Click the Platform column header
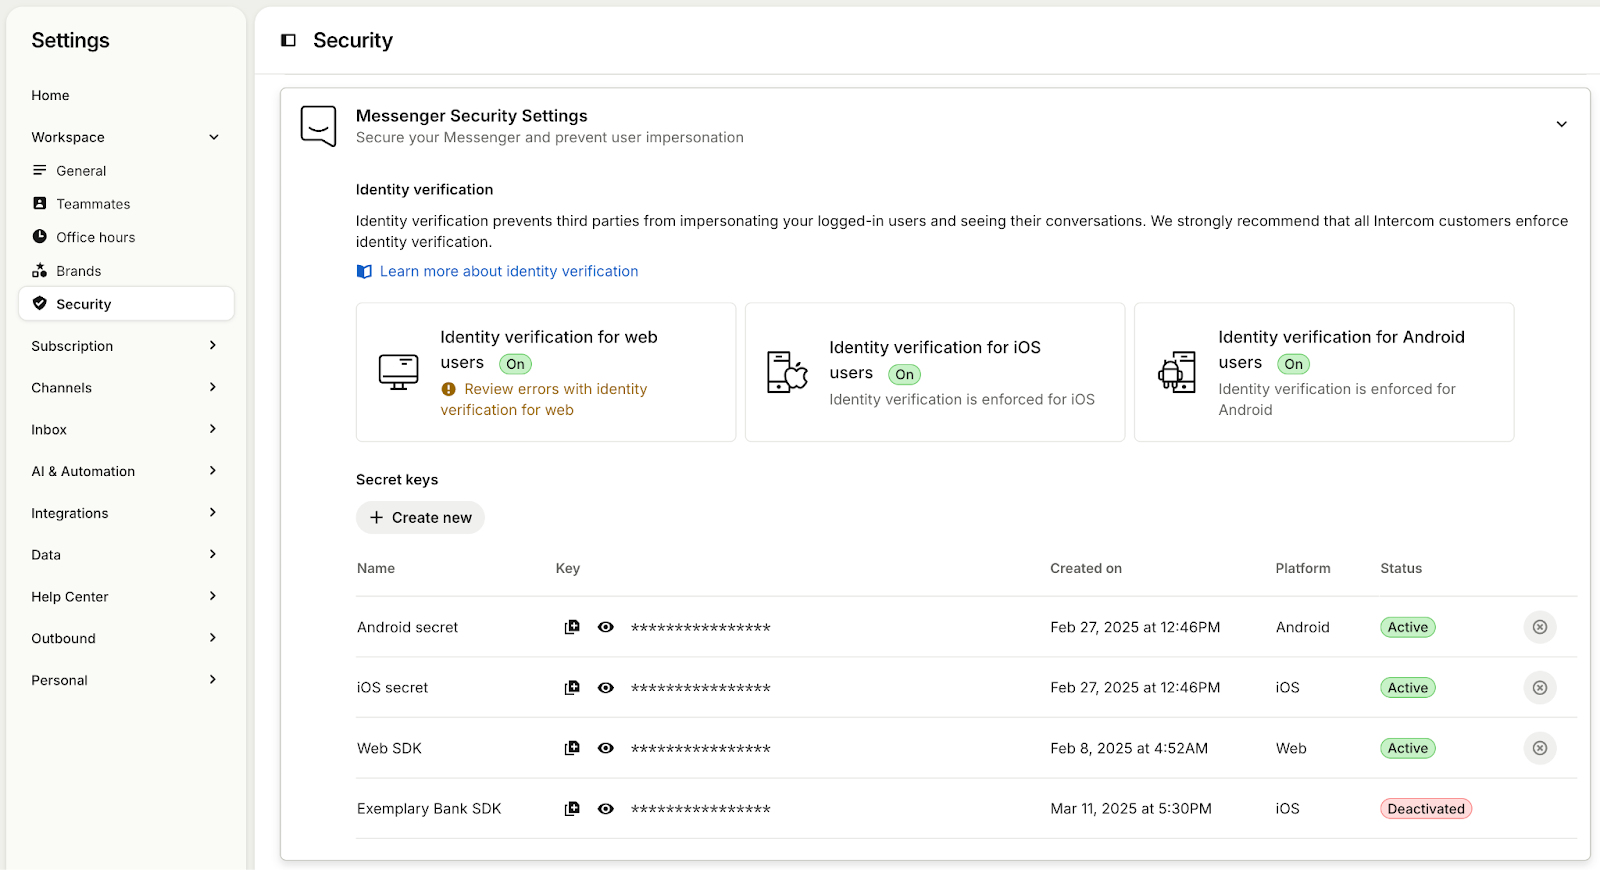The width and height of the screenshot is (1600, 870). (1303, 568)
